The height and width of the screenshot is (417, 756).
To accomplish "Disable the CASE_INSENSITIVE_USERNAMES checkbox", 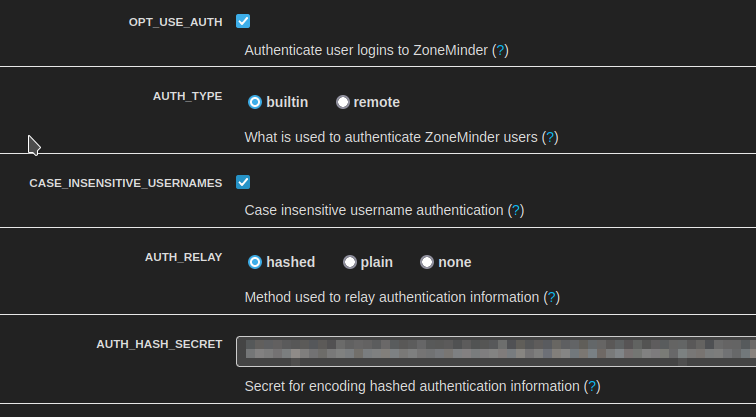I will coord(243,182).
